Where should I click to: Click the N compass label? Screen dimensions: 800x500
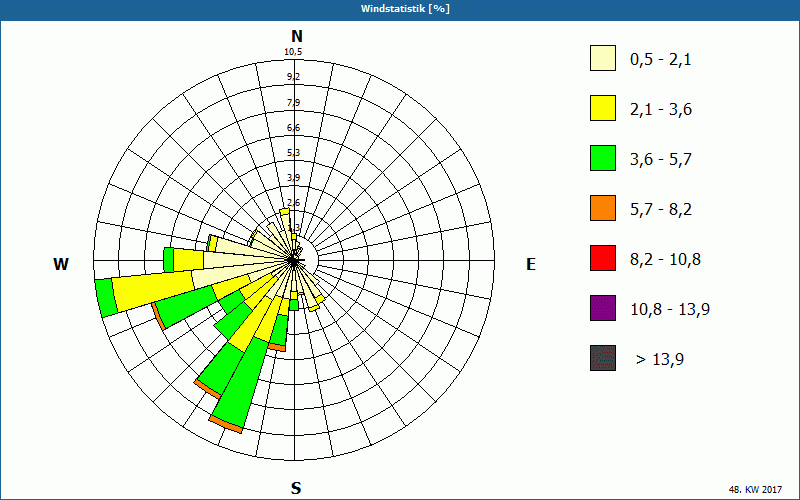tap(296, 37)
